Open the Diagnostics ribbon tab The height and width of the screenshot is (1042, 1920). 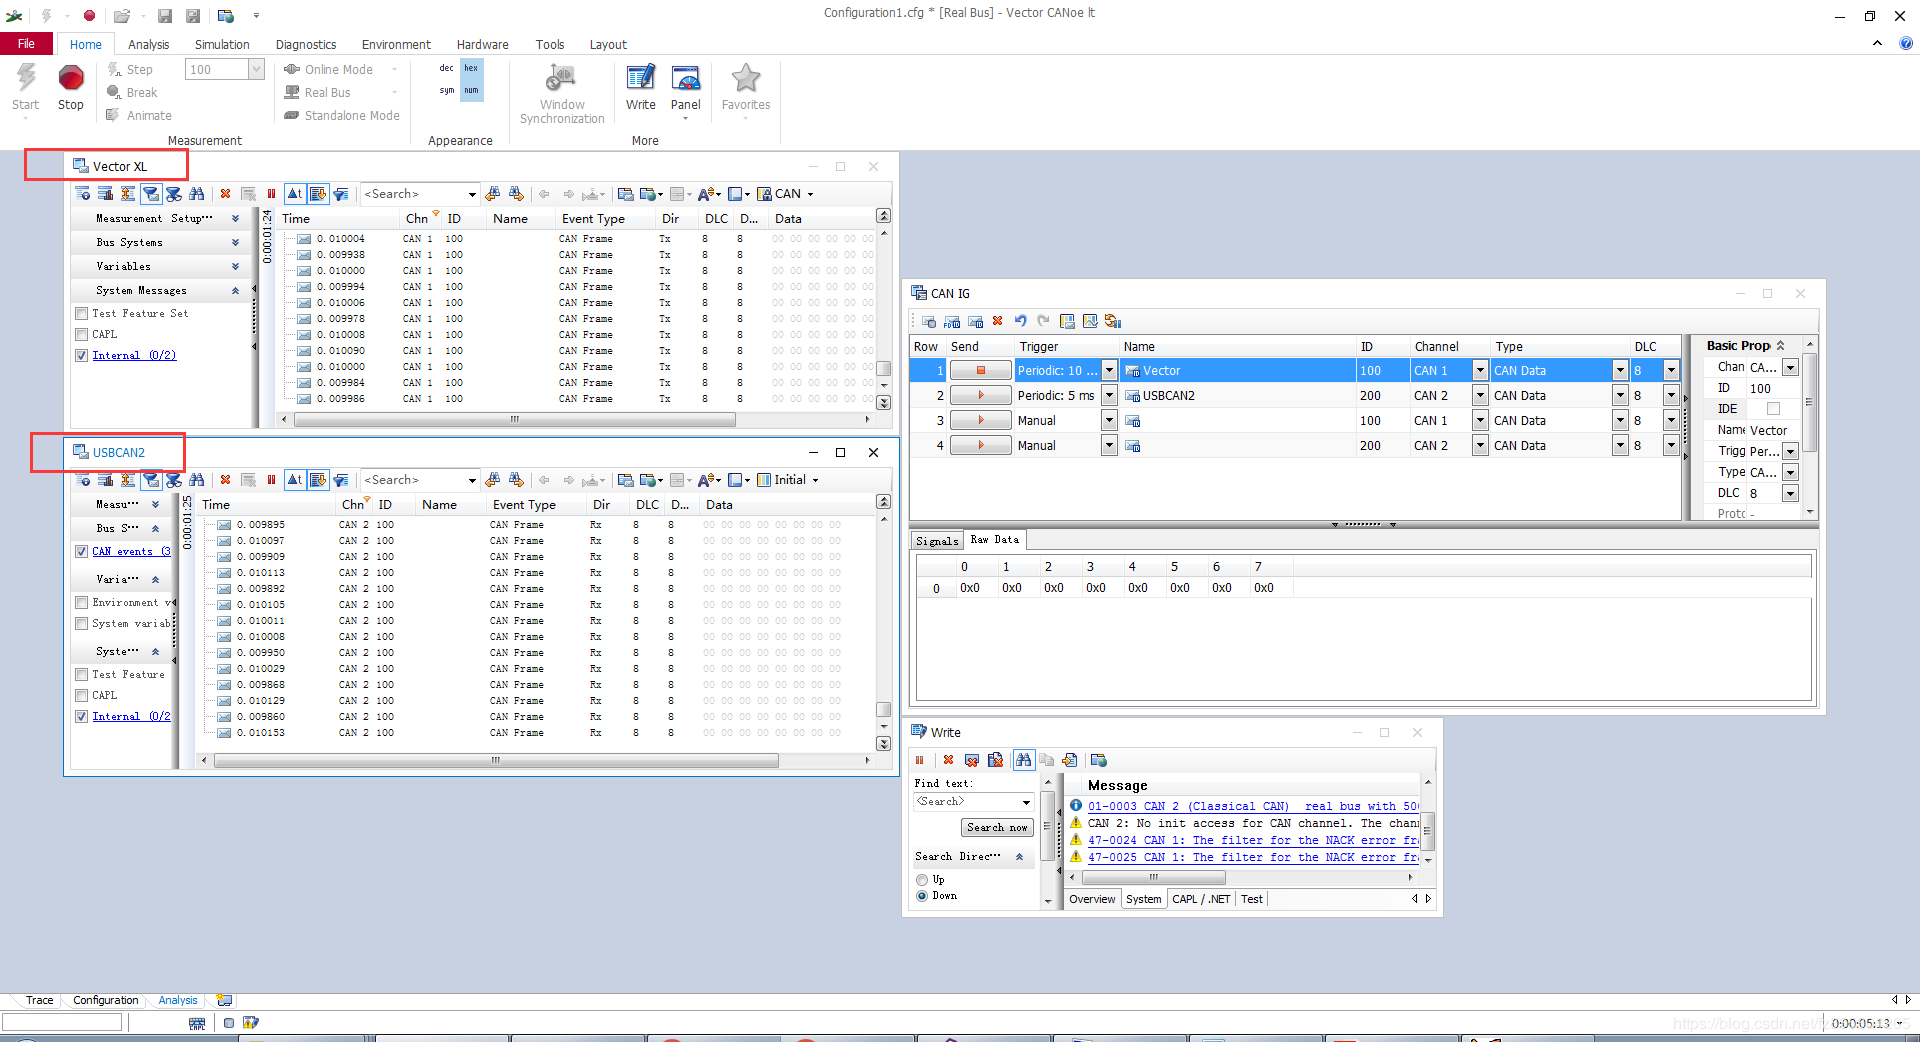305,45
